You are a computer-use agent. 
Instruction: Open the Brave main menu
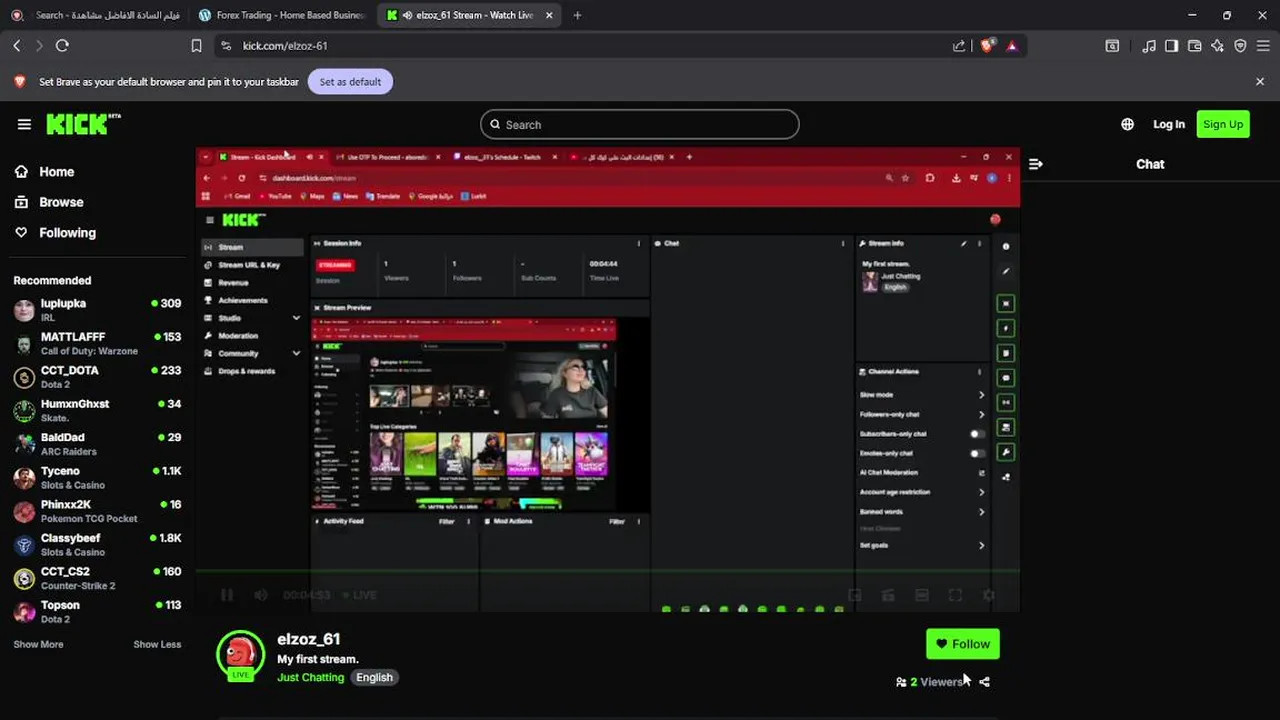1263,46
